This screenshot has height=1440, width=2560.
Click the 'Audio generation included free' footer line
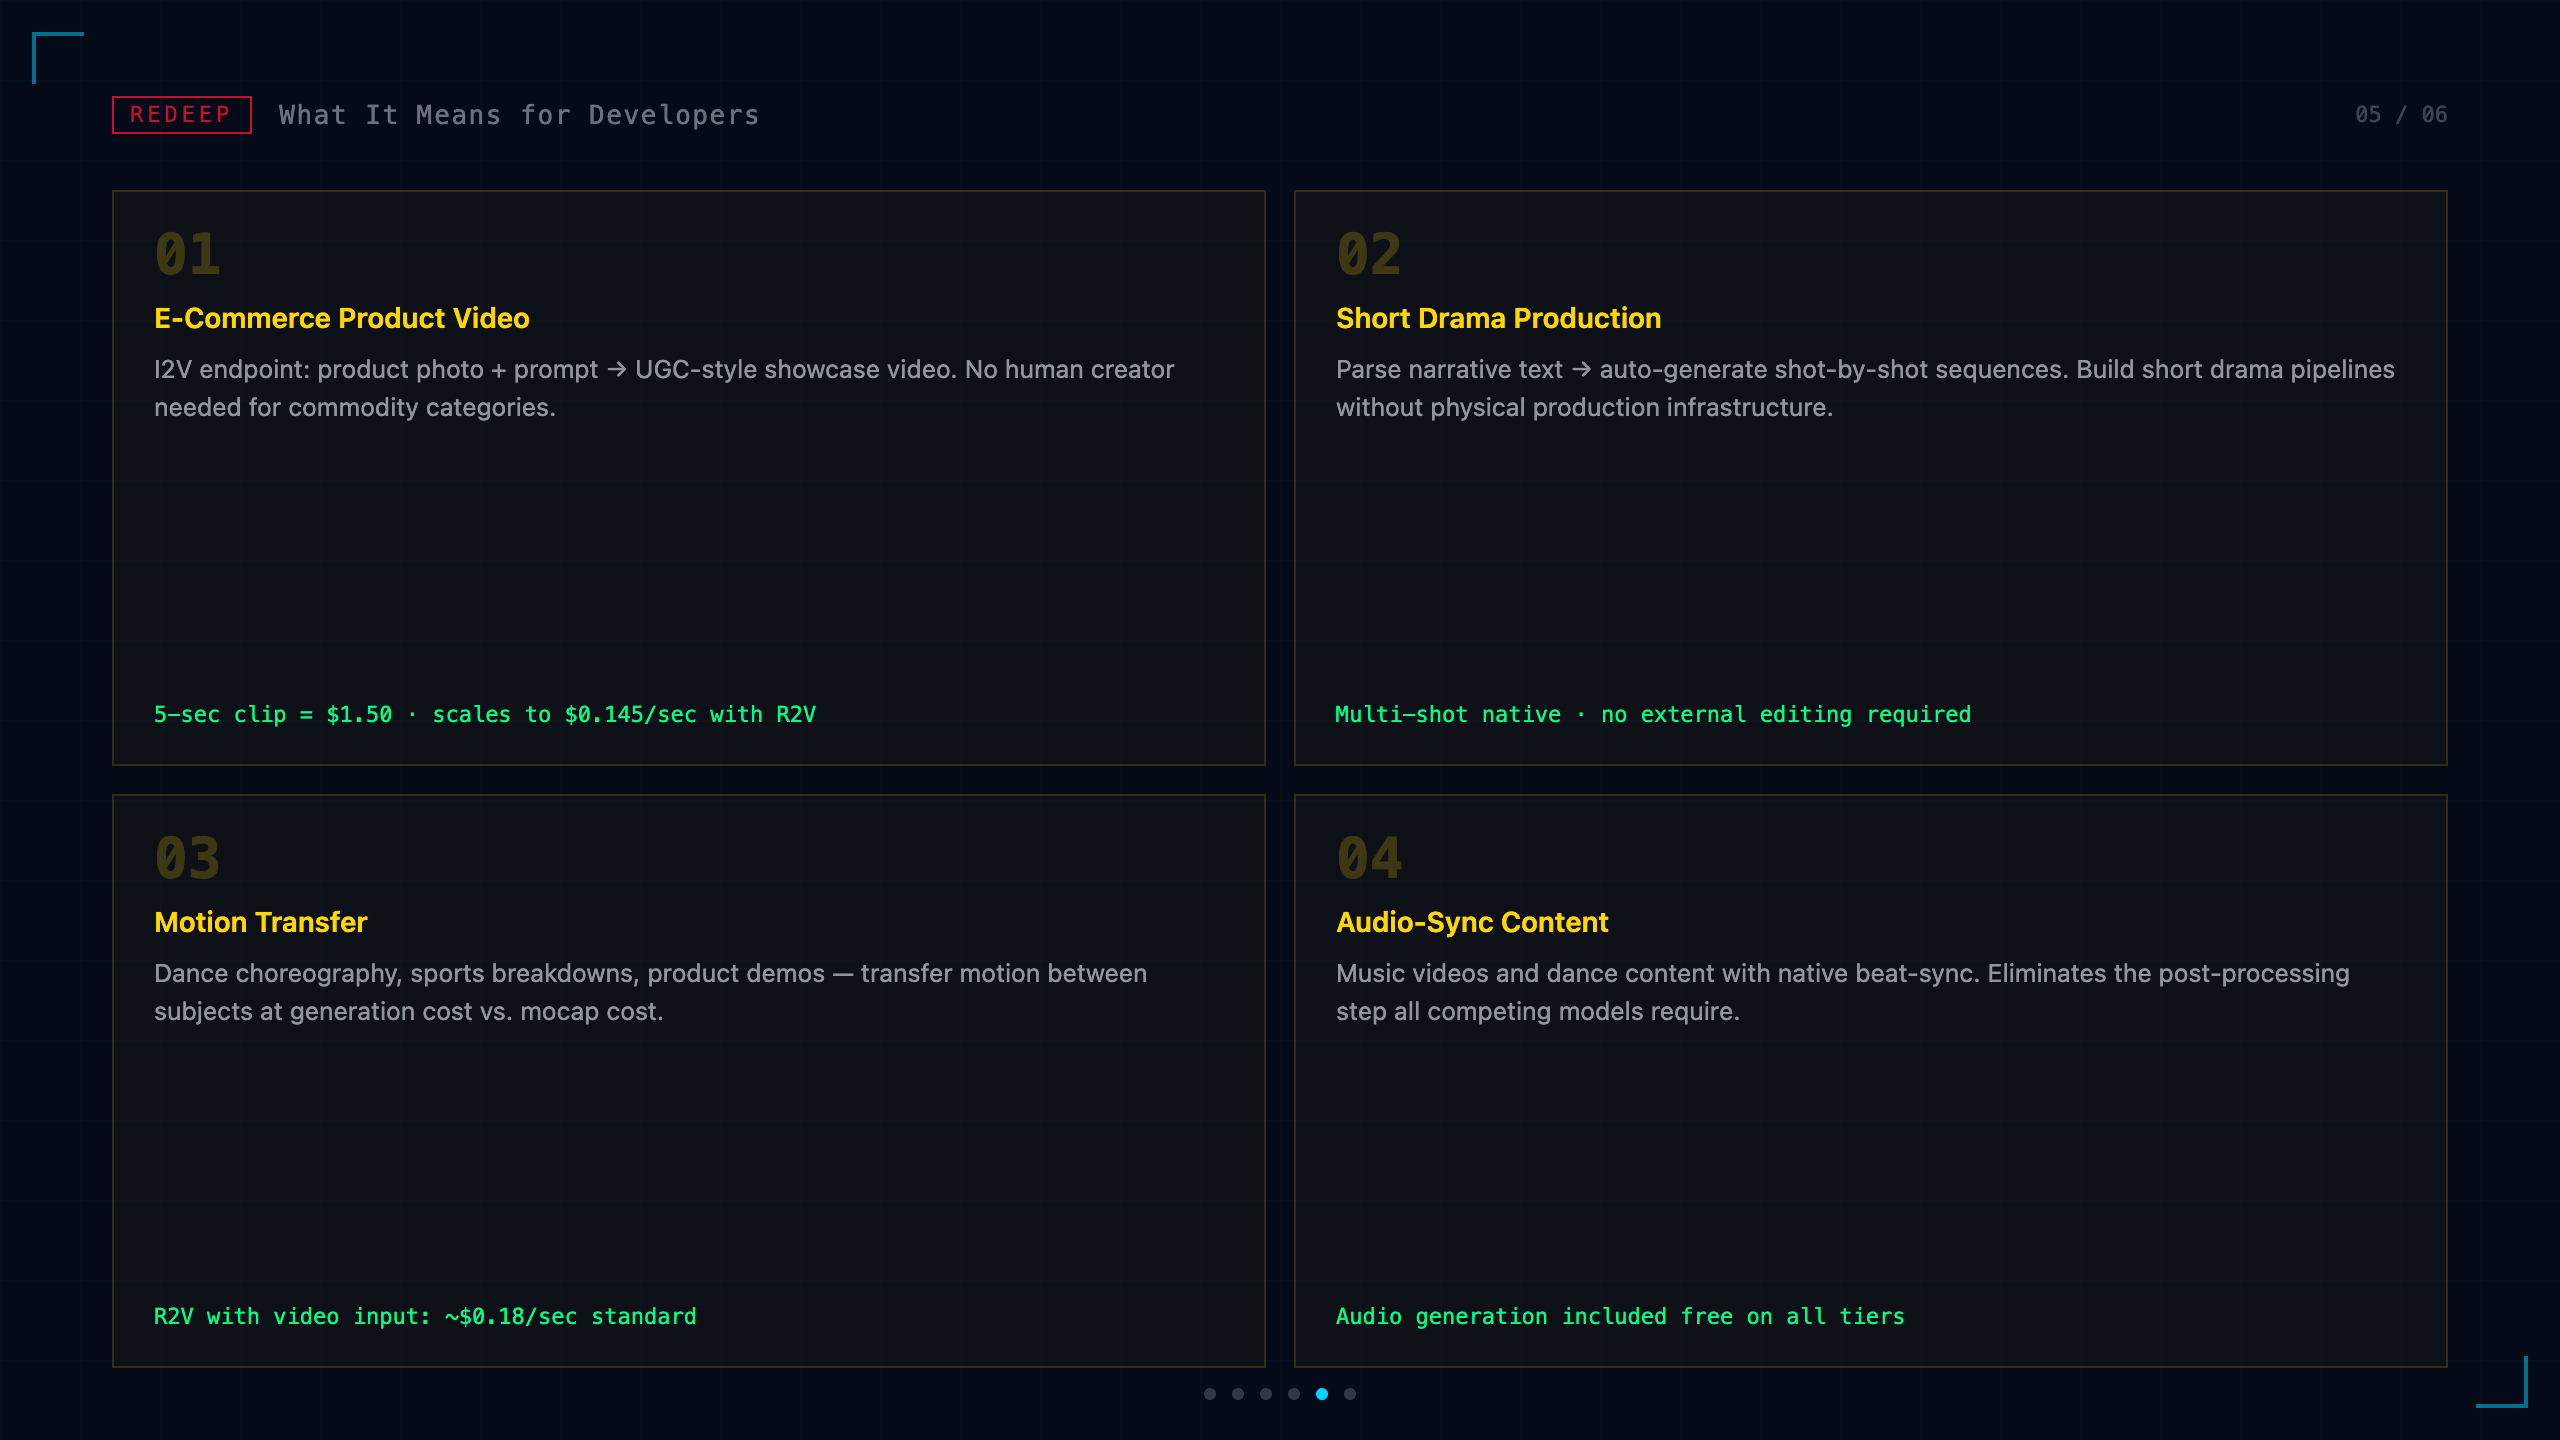[x=1620, y=1316]
